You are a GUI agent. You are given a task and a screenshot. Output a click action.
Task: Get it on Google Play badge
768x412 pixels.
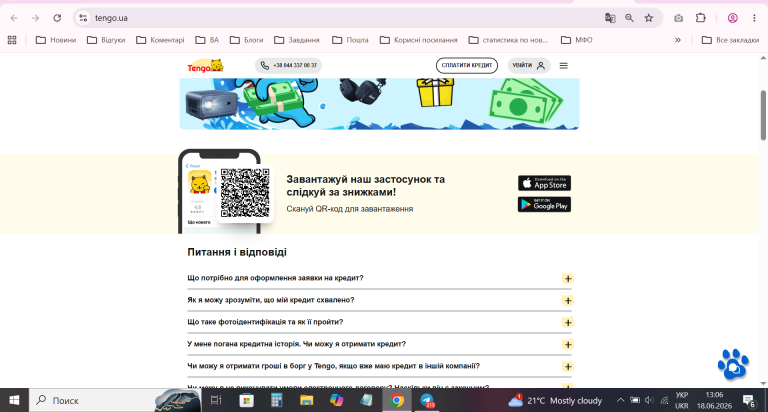pyautogui.click(x=544, y=205)
